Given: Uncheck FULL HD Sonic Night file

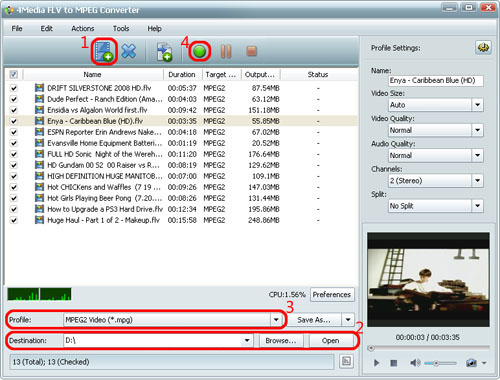Looking at the screenshot, I should (14, 154).
